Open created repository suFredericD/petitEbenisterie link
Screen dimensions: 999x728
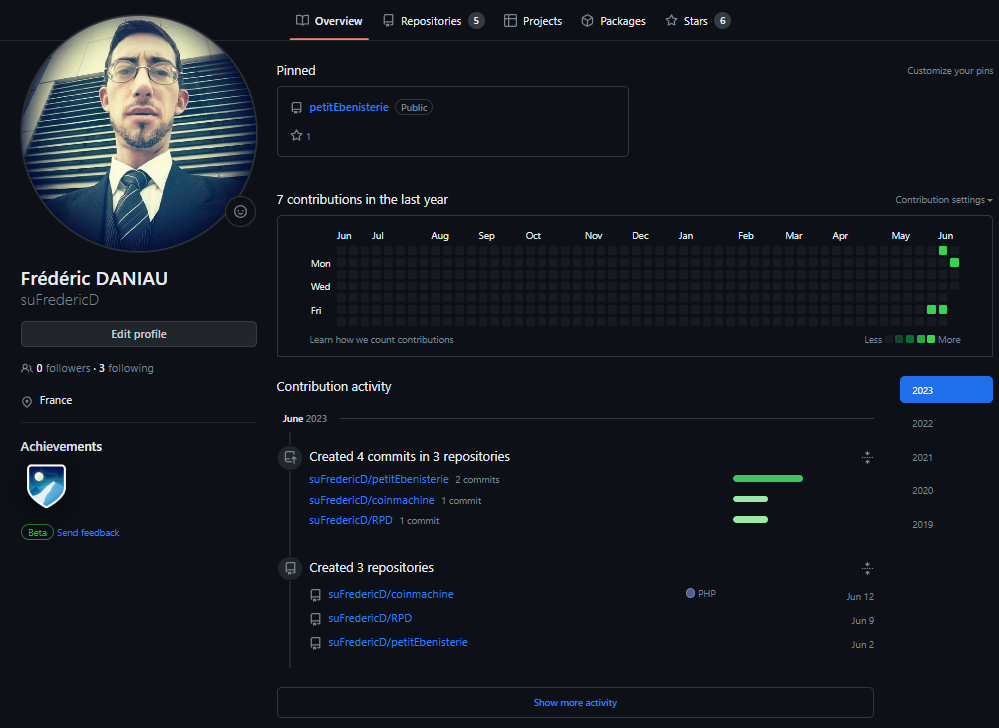pyautogui.click(x=398, y=642)
